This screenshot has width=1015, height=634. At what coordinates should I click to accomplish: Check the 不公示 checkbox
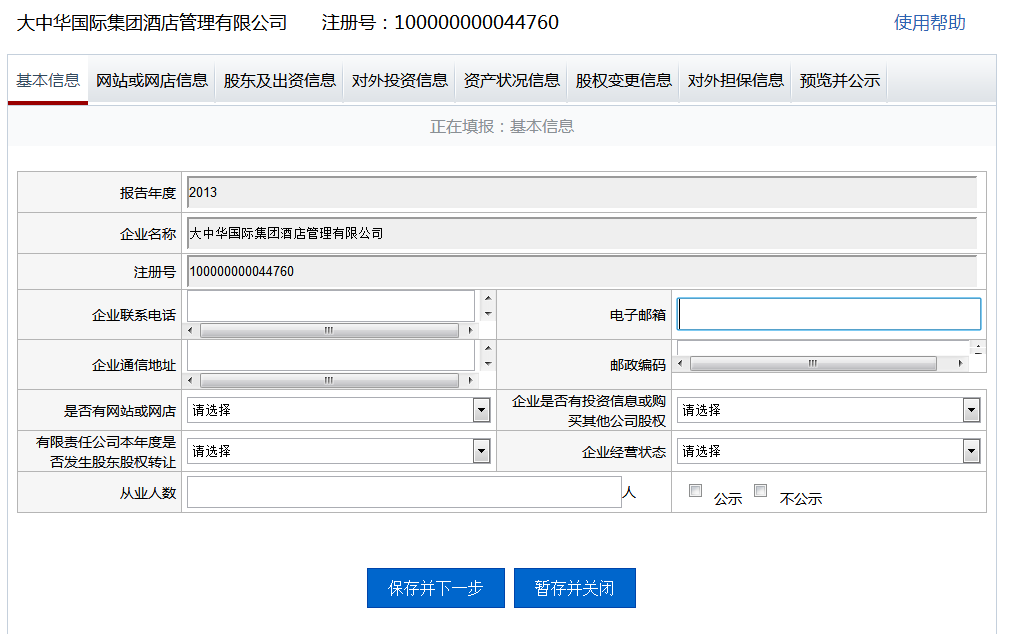(760, 489)
